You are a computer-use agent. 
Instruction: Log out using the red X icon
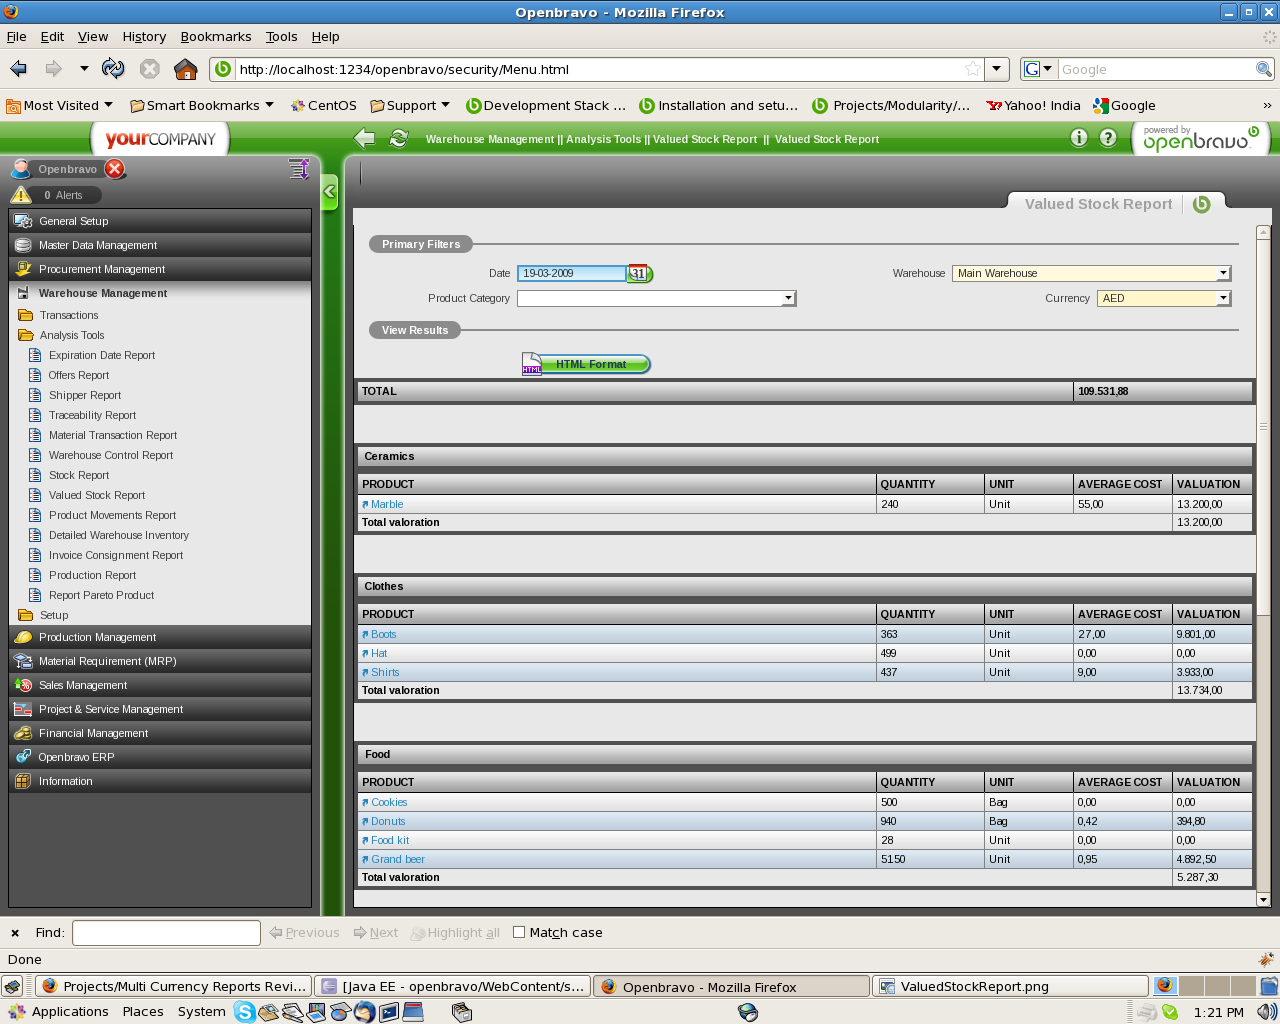coord(115,169)
